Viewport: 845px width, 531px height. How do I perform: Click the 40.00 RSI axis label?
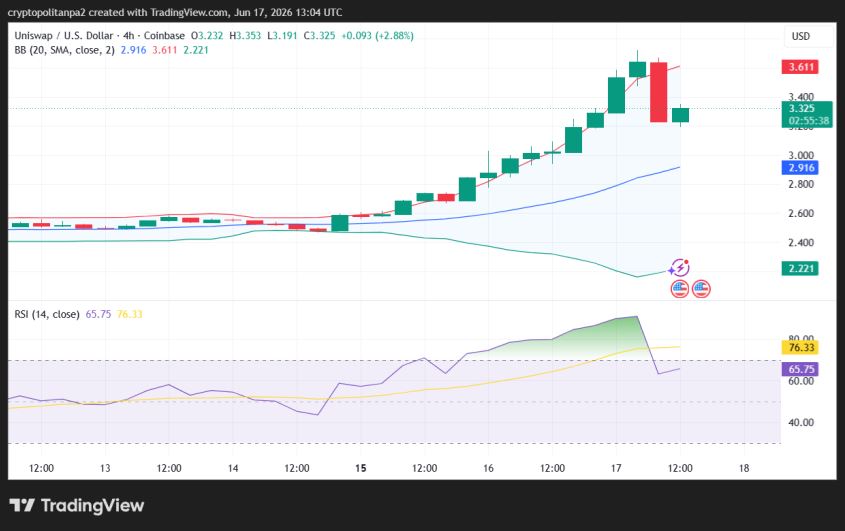click(801, 423)
